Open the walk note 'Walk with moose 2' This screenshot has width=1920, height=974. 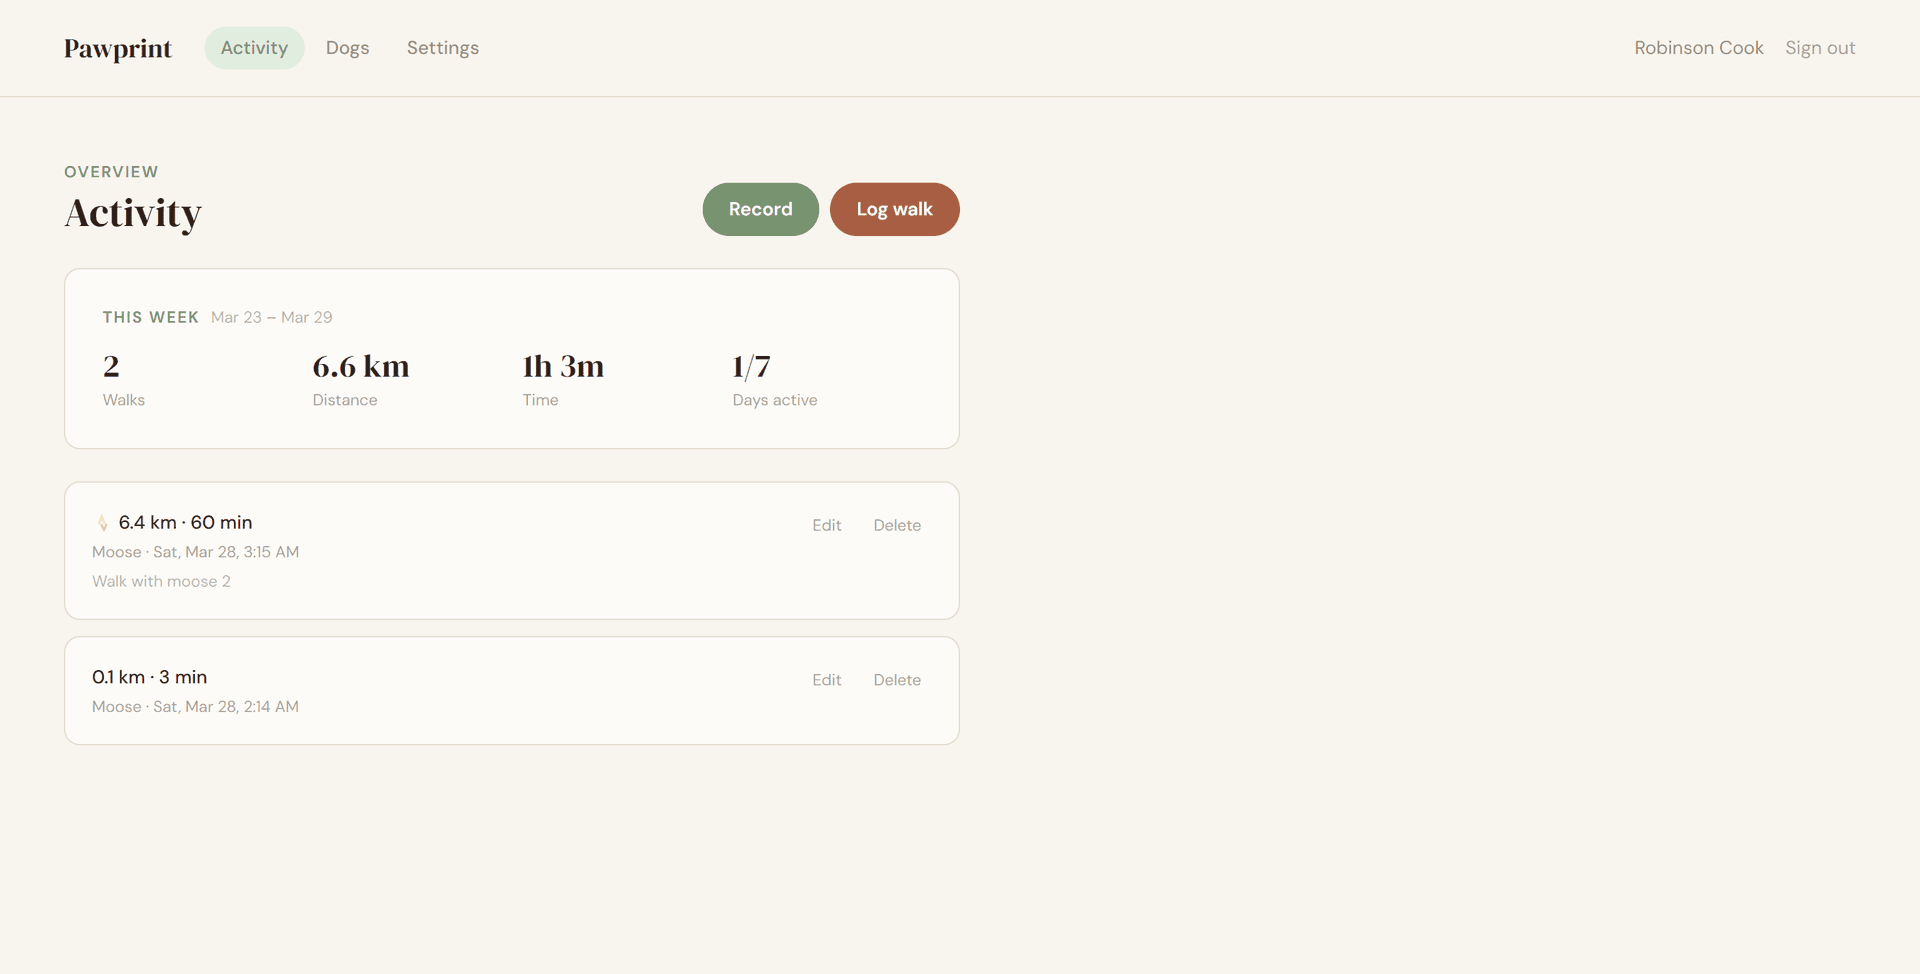(x=161, y=581)
